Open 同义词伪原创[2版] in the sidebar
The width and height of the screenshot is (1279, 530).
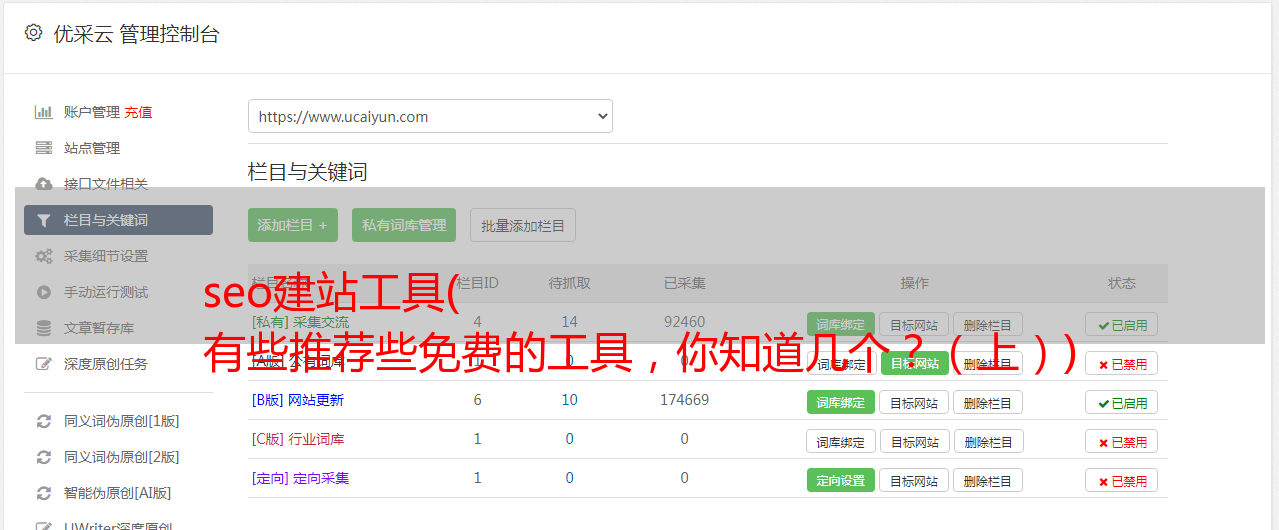coord(122,457)
